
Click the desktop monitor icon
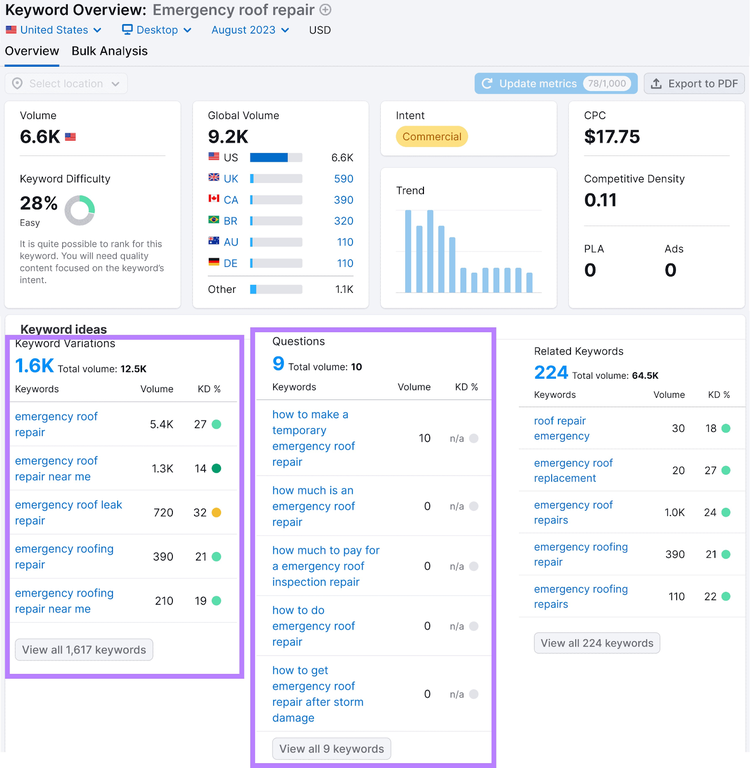pos(127,30)
